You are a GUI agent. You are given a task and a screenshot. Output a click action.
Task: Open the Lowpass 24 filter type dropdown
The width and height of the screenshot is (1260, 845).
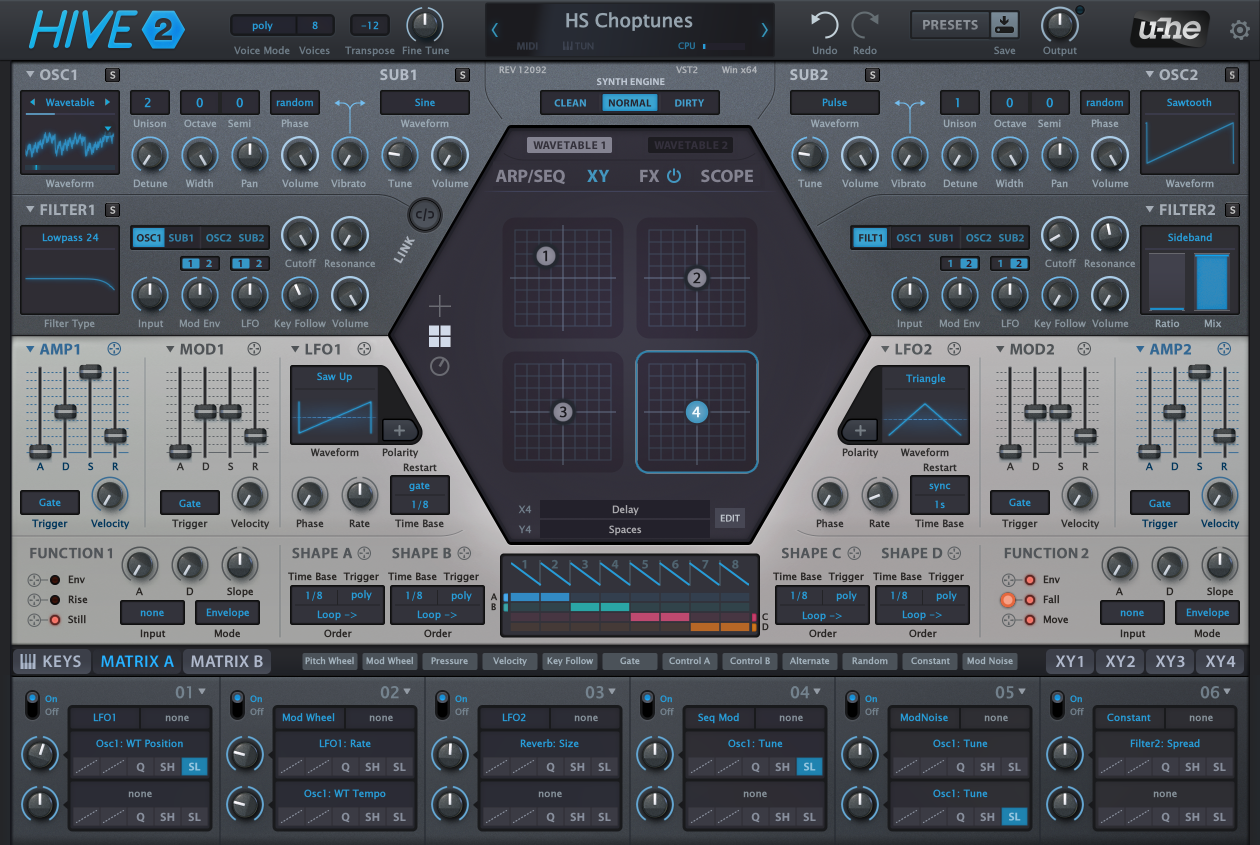click(x=70, y=238)
